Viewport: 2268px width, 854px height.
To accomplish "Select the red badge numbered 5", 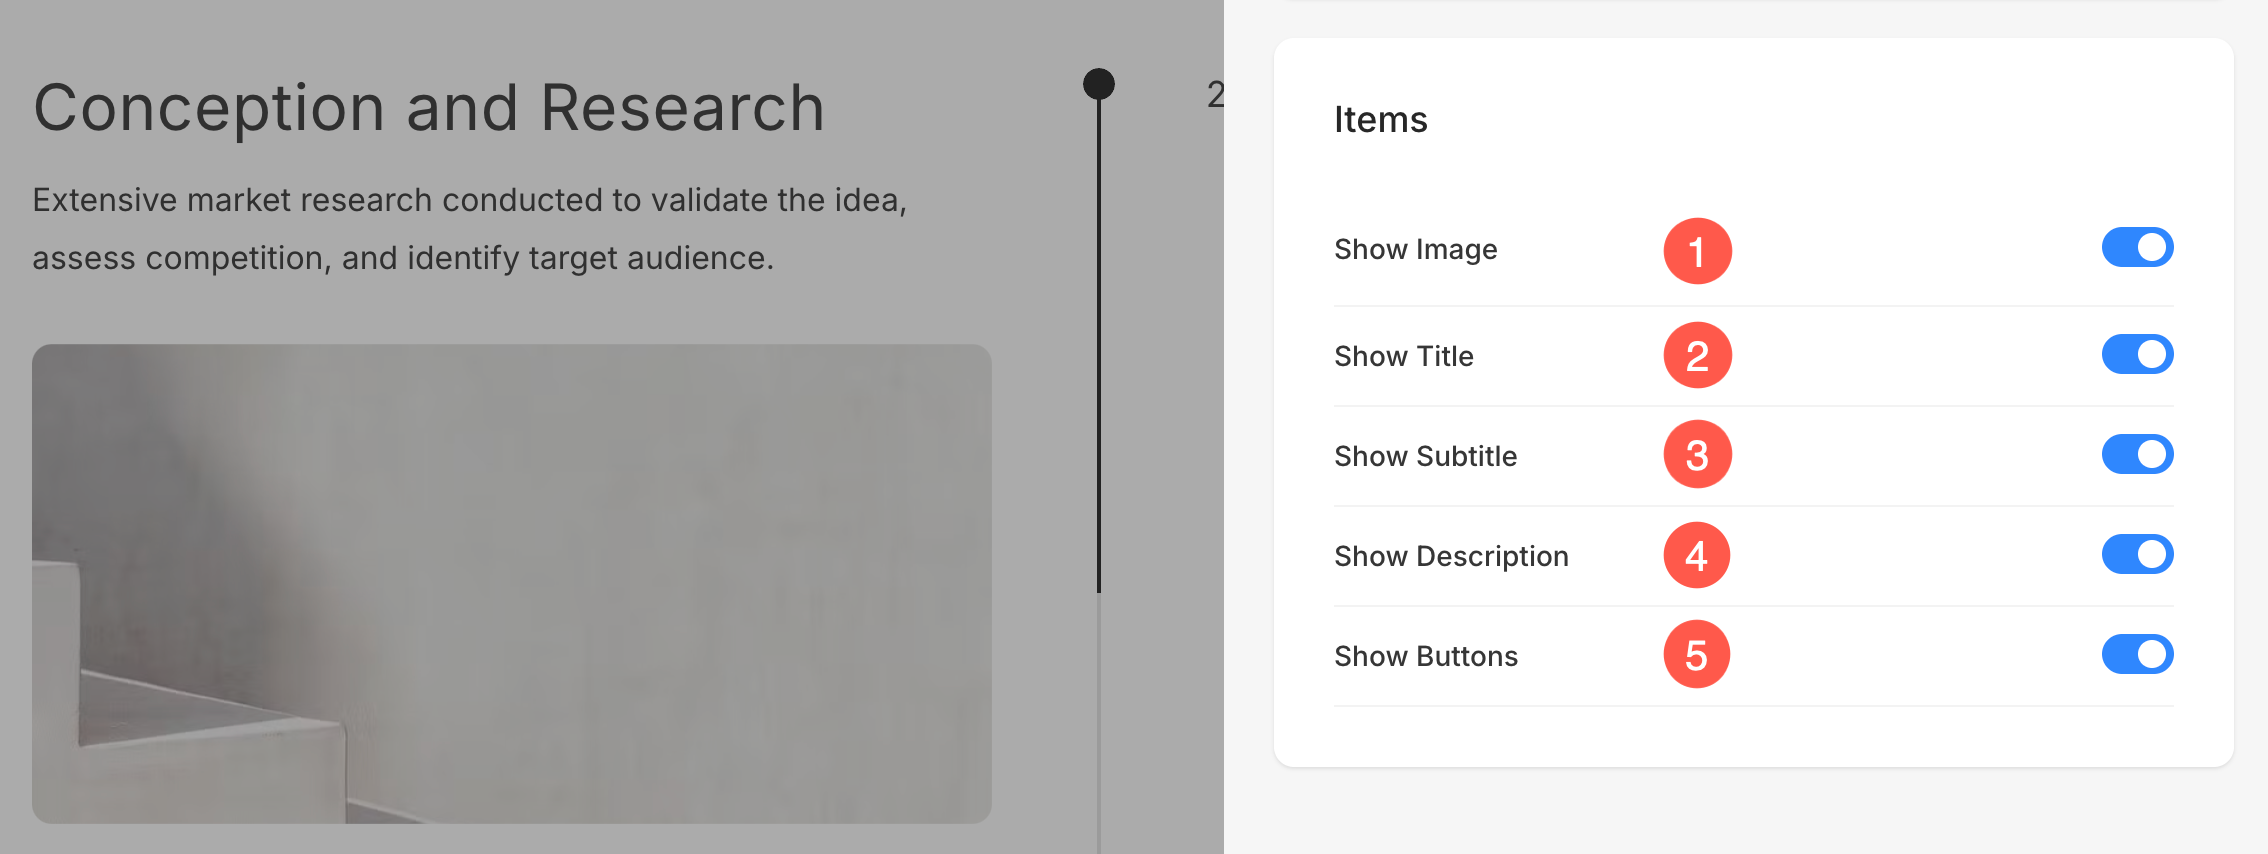I will click(x=1697, y=654).
